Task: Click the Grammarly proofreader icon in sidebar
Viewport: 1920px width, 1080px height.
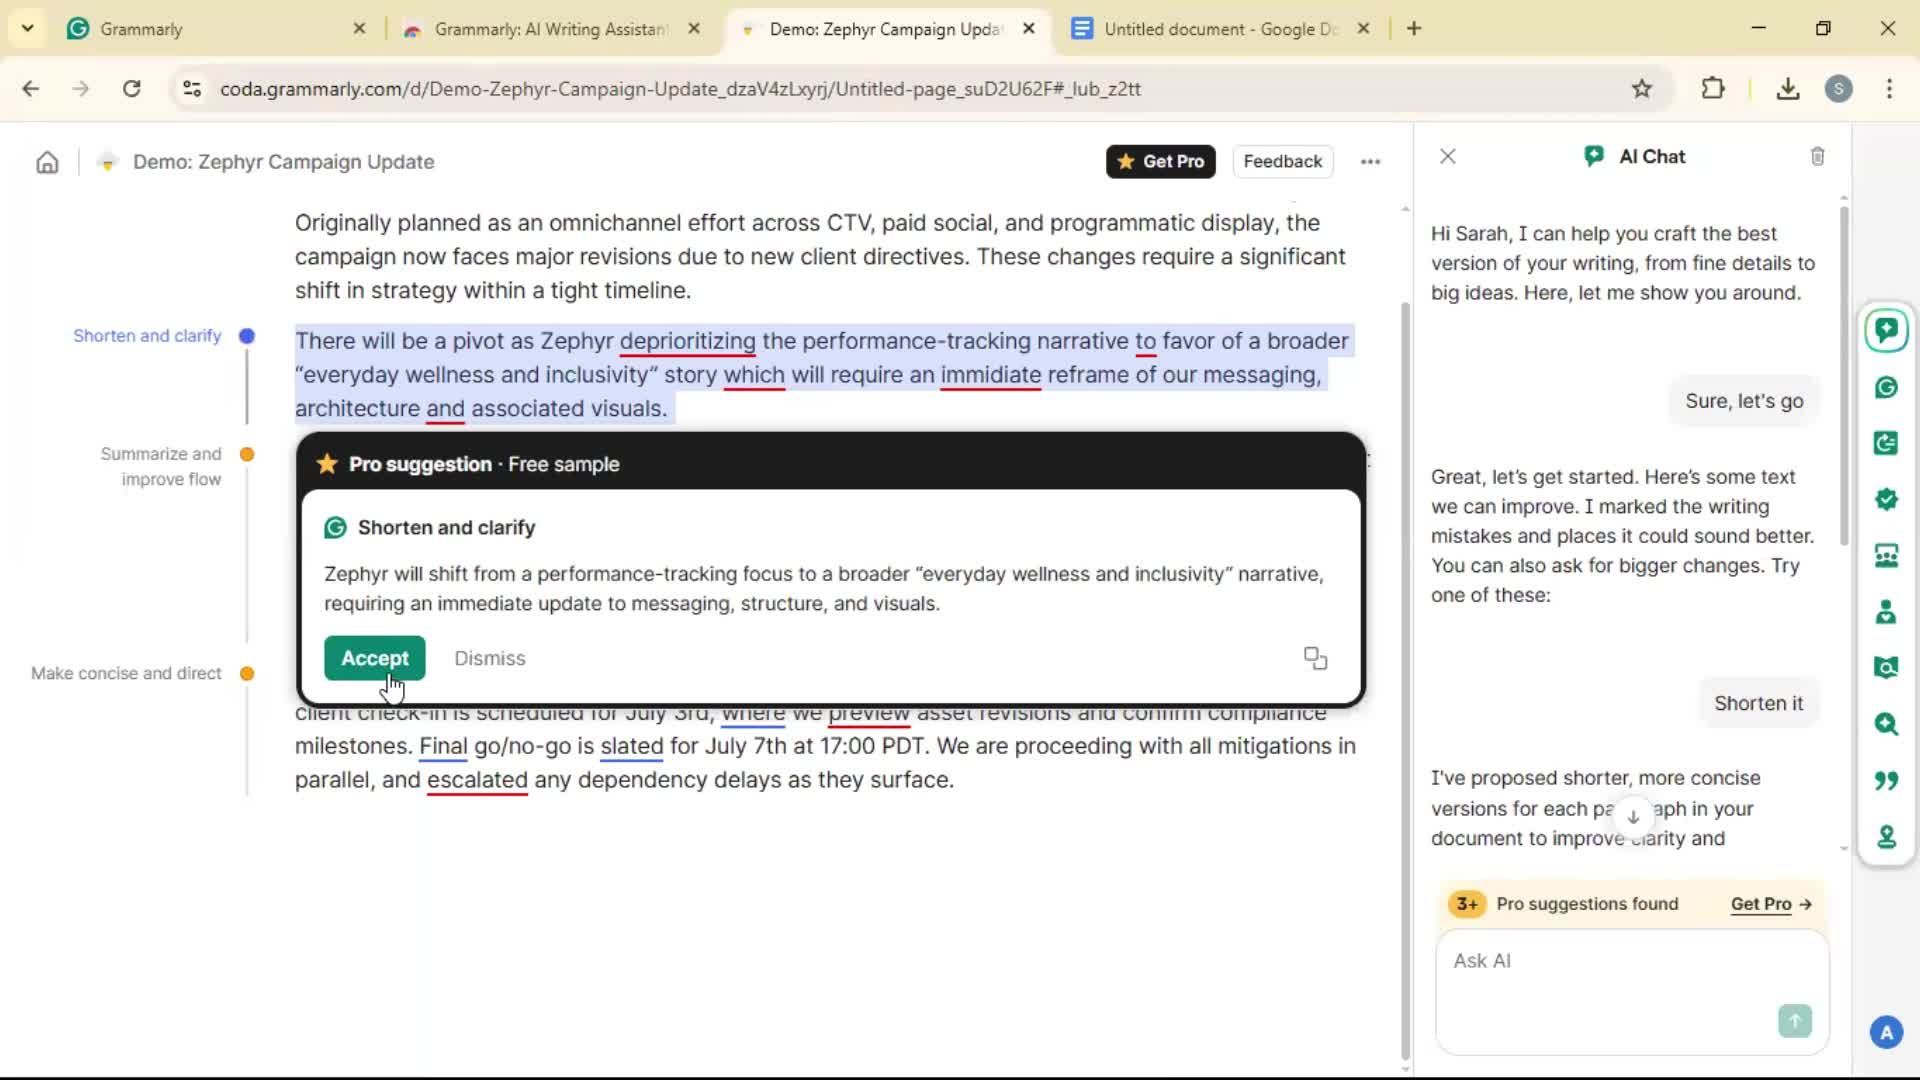Action: 1886,387
